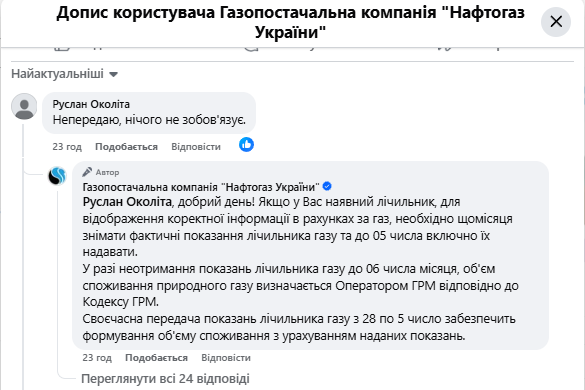Click the Автор label above the company name
This screenshot has width=585, height=390.
click(107, 172)
